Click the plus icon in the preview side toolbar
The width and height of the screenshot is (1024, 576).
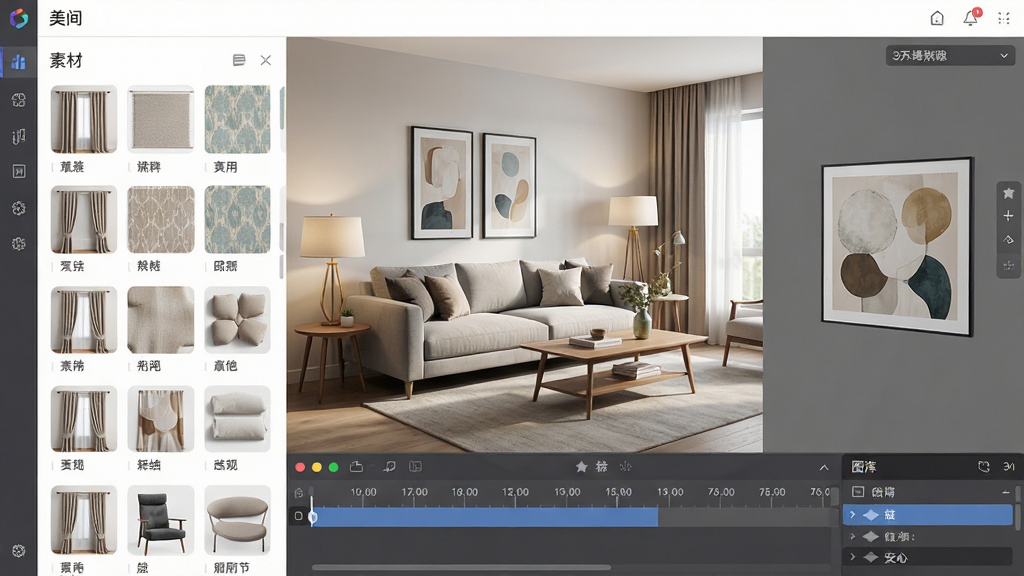[x=1008, y=216]
